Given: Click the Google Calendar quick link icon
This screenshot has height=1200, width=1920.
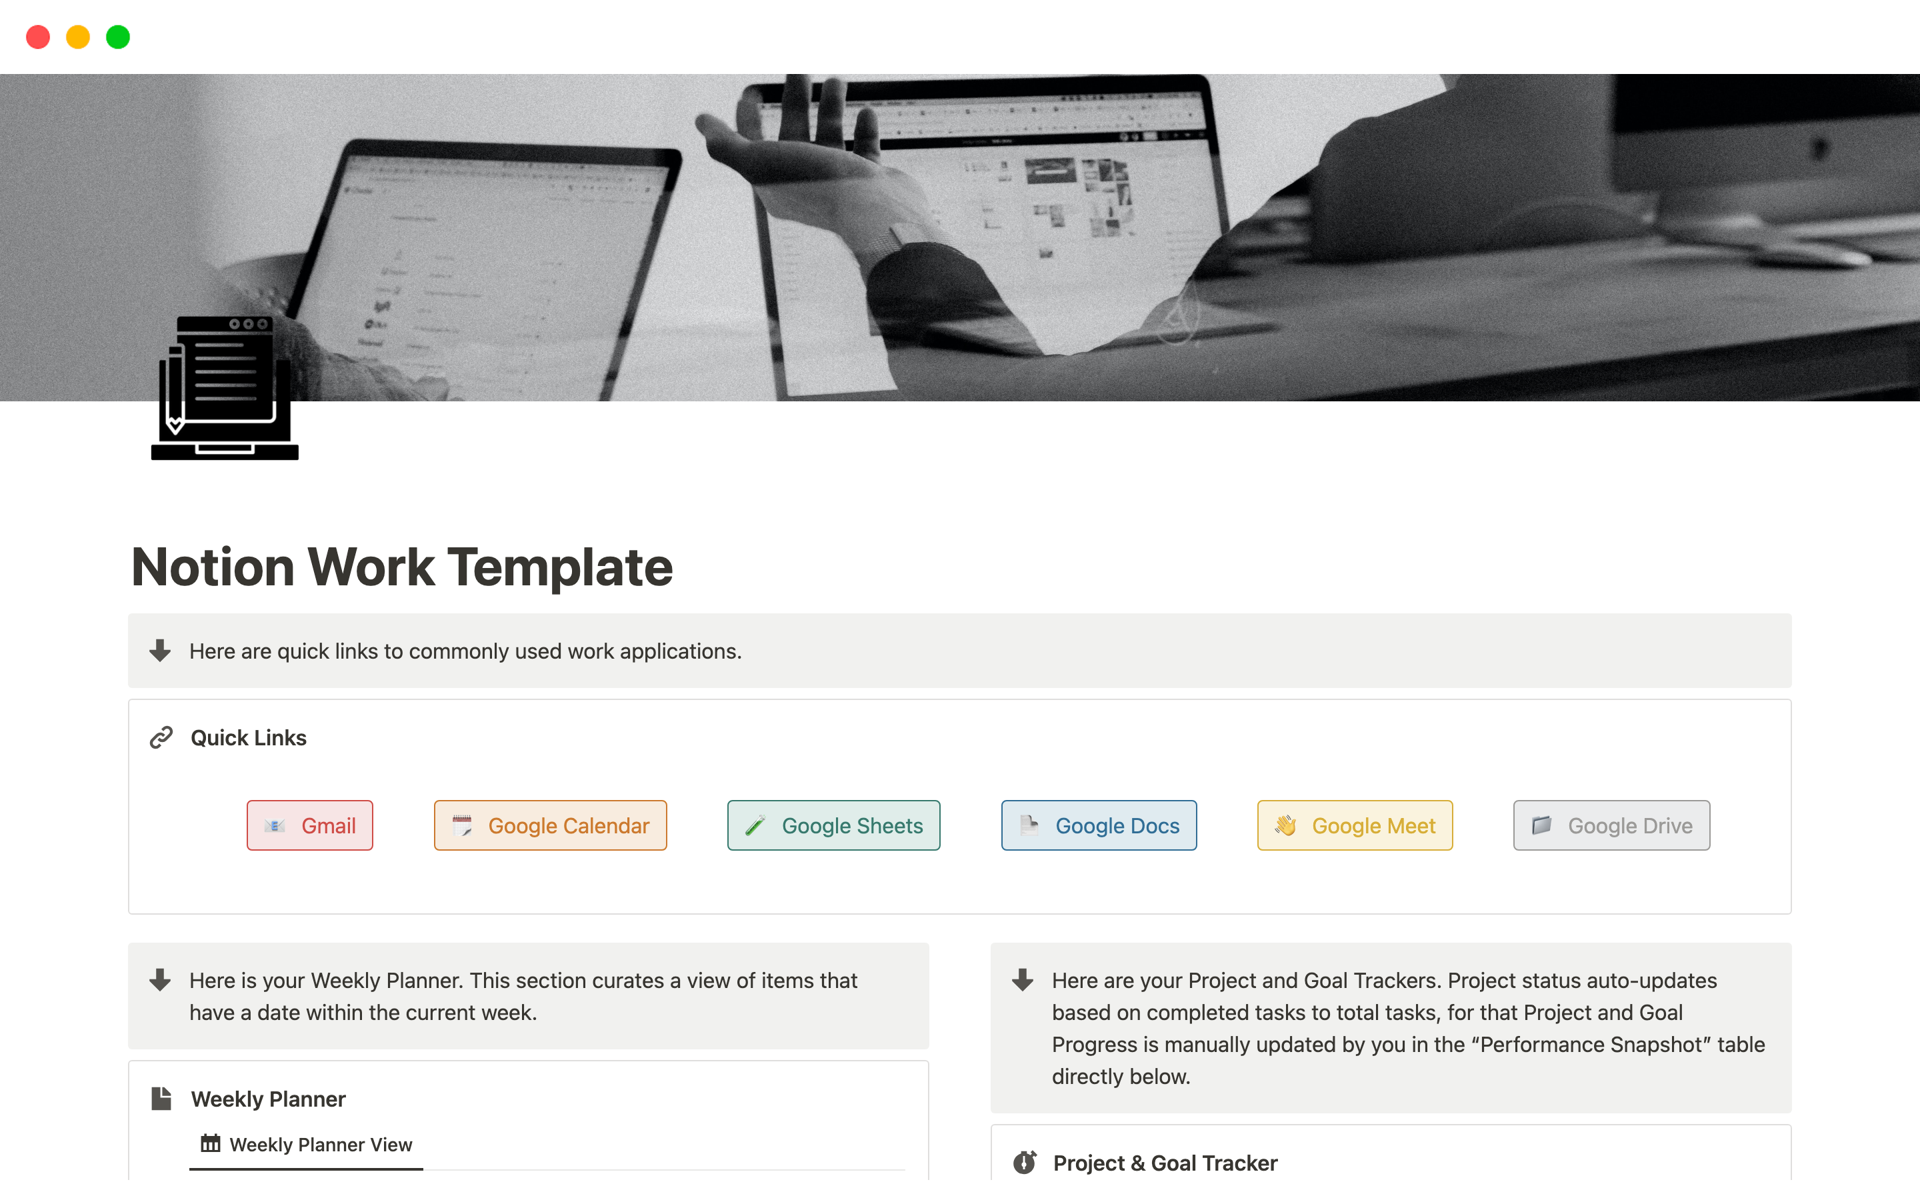Looking at the screenshot, I should pyautogui.click(x=463, y=825).
